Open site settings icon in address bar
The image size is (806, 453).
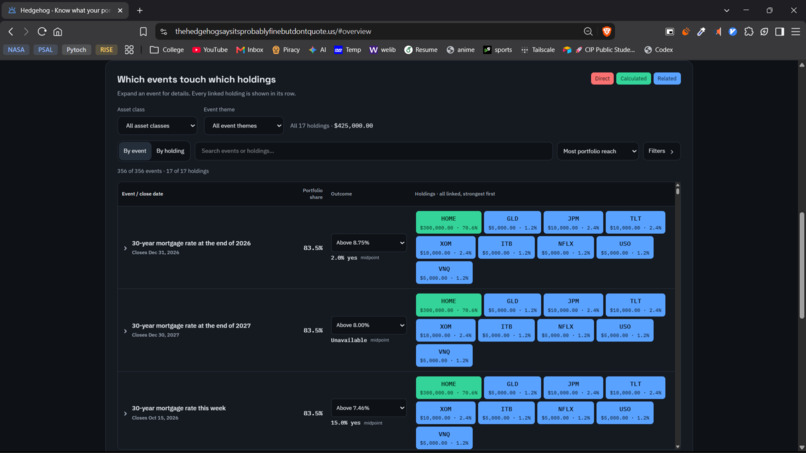pyautogui.click(x=163, y=31)
